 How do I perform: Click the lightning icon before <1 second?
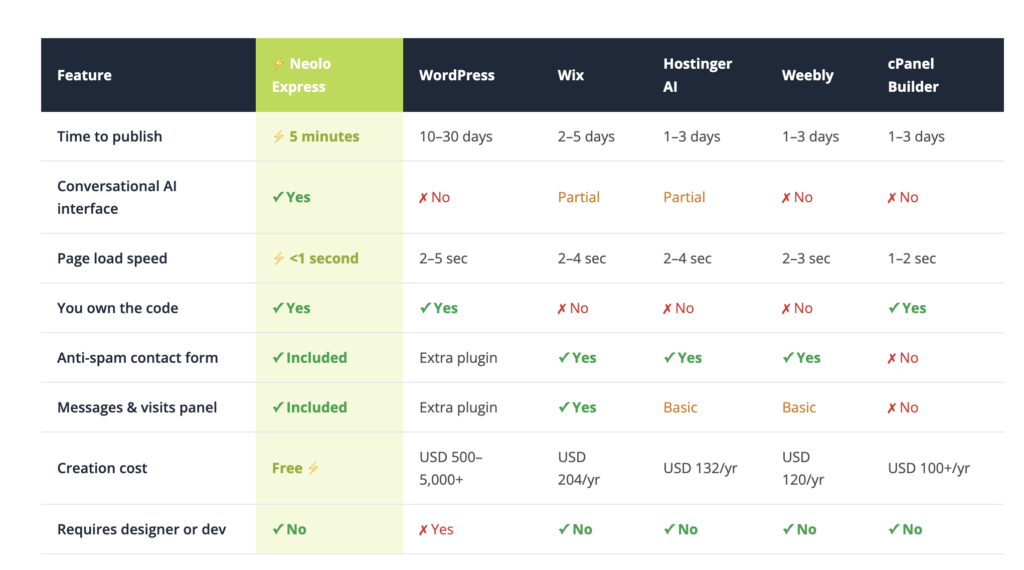click(x=278, y=259)
